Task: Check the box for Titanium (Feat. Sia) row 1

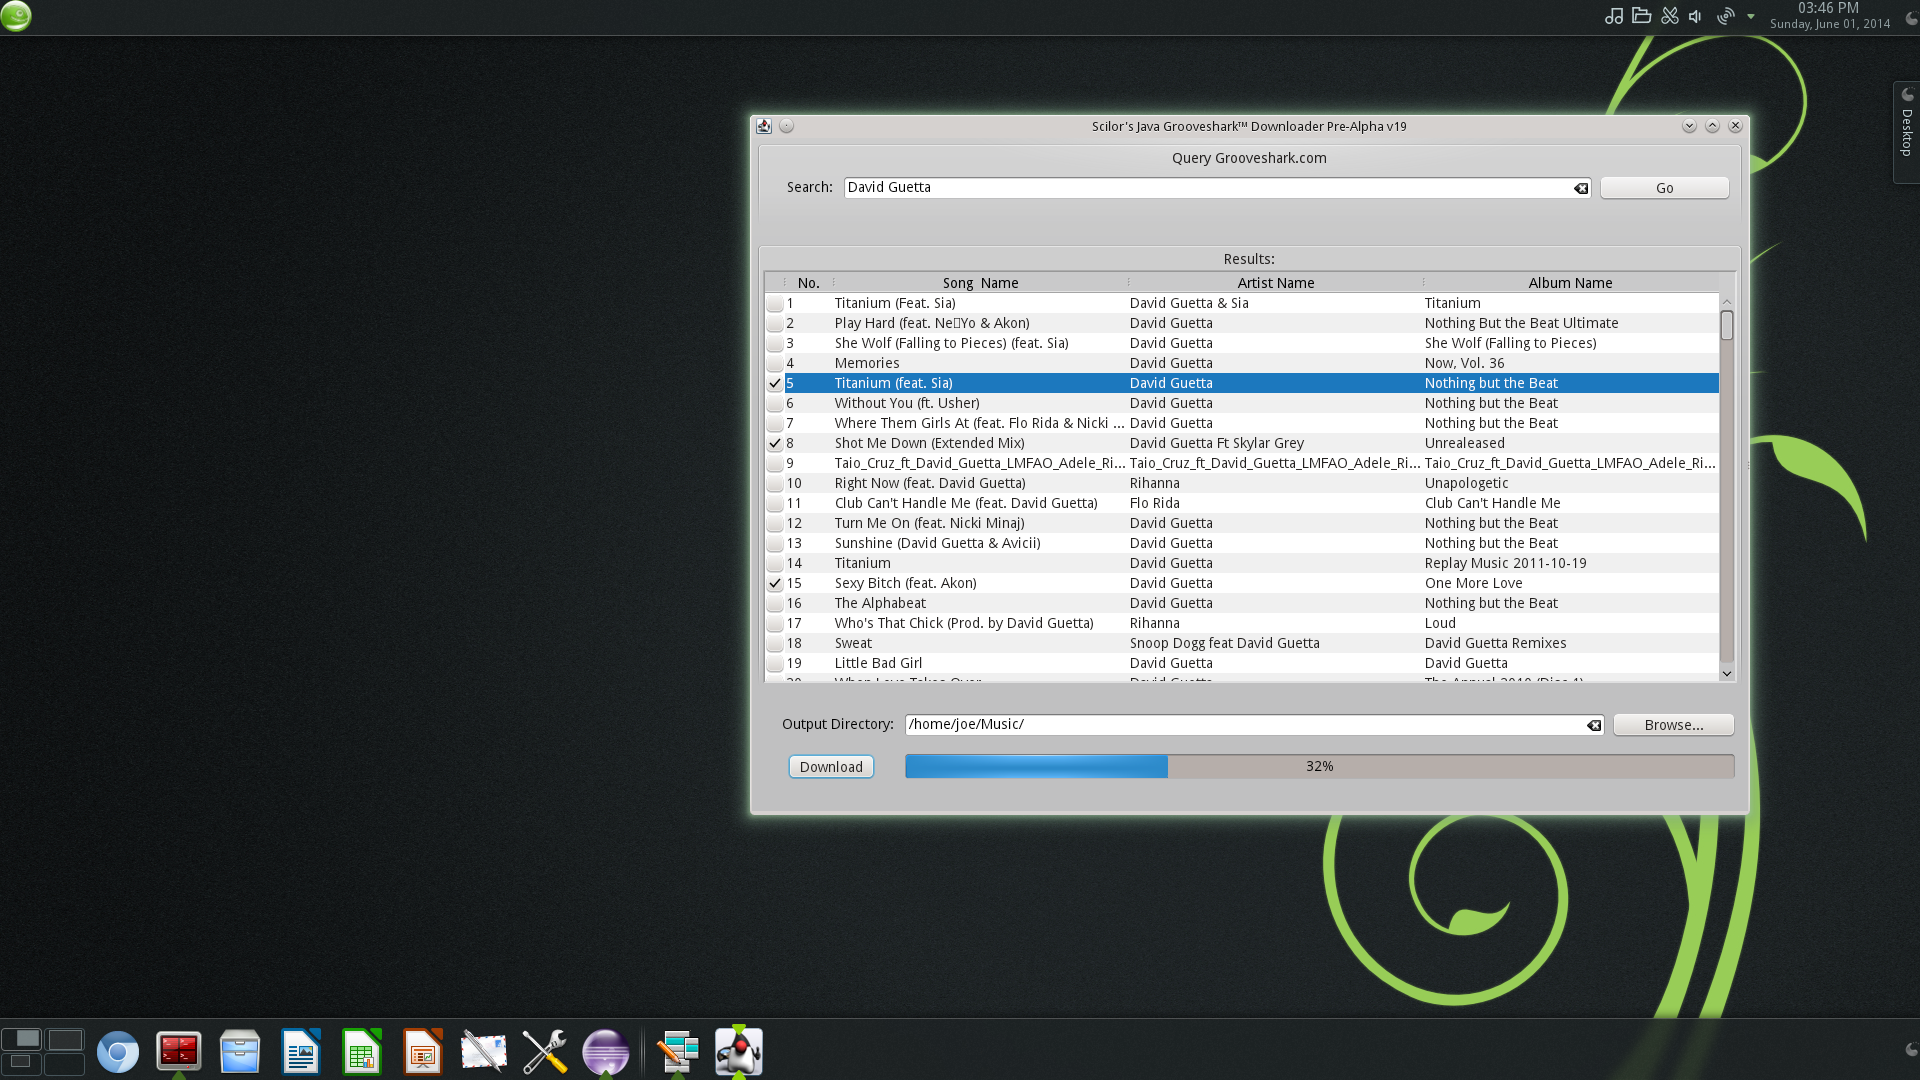Action: tap(775, 303)
